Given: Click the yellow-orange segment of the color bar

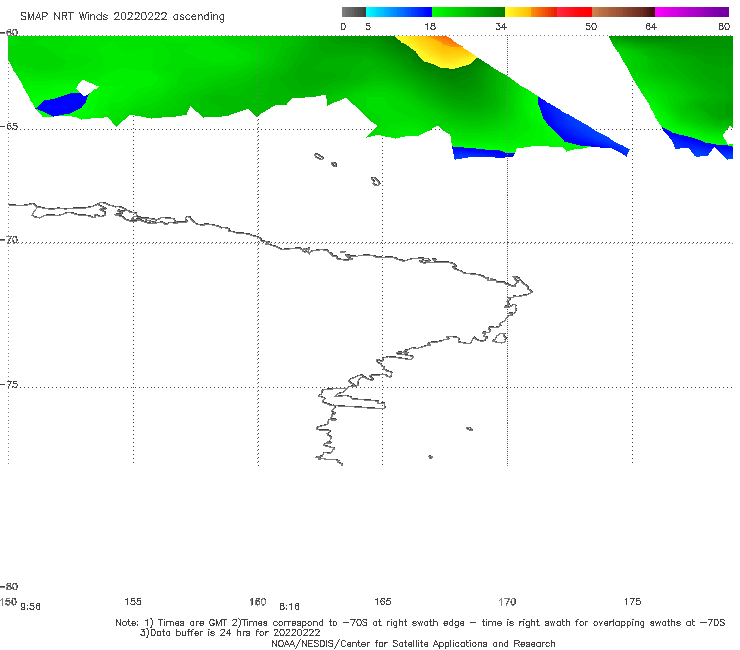Looking at the screenshot, I should pos(530,12).
